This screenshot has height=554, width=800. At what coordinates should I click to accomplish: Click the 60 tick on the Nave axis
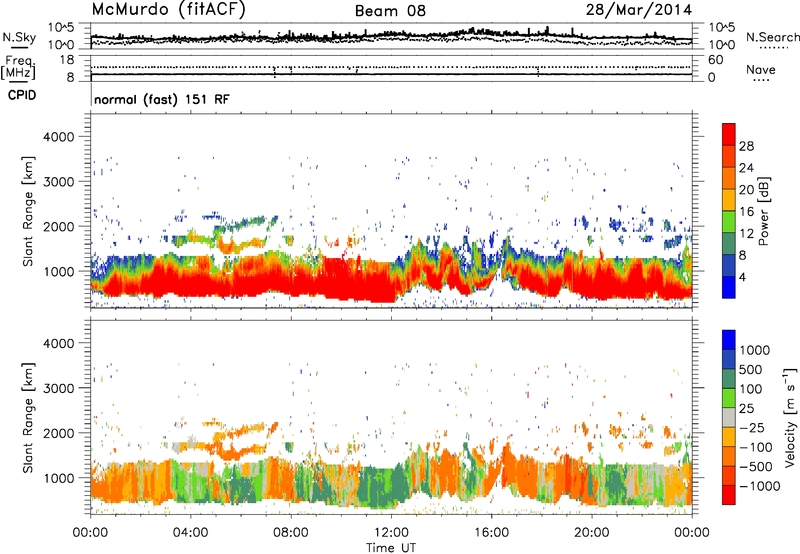pos(715,60)
